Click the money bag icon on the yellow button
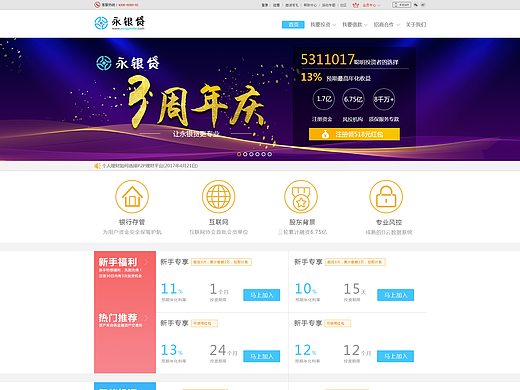520x390 pixels. [325, 134]
